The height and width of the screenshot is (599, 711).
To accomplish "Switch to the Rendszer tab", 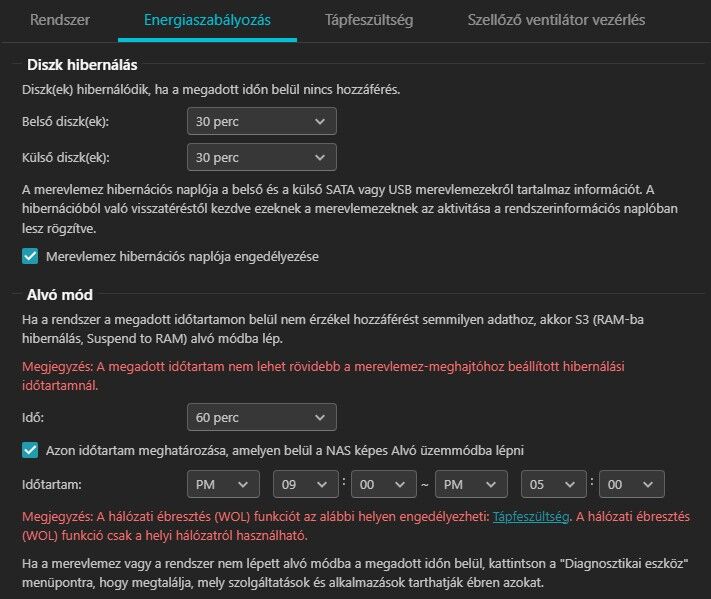I will point(60,20).
